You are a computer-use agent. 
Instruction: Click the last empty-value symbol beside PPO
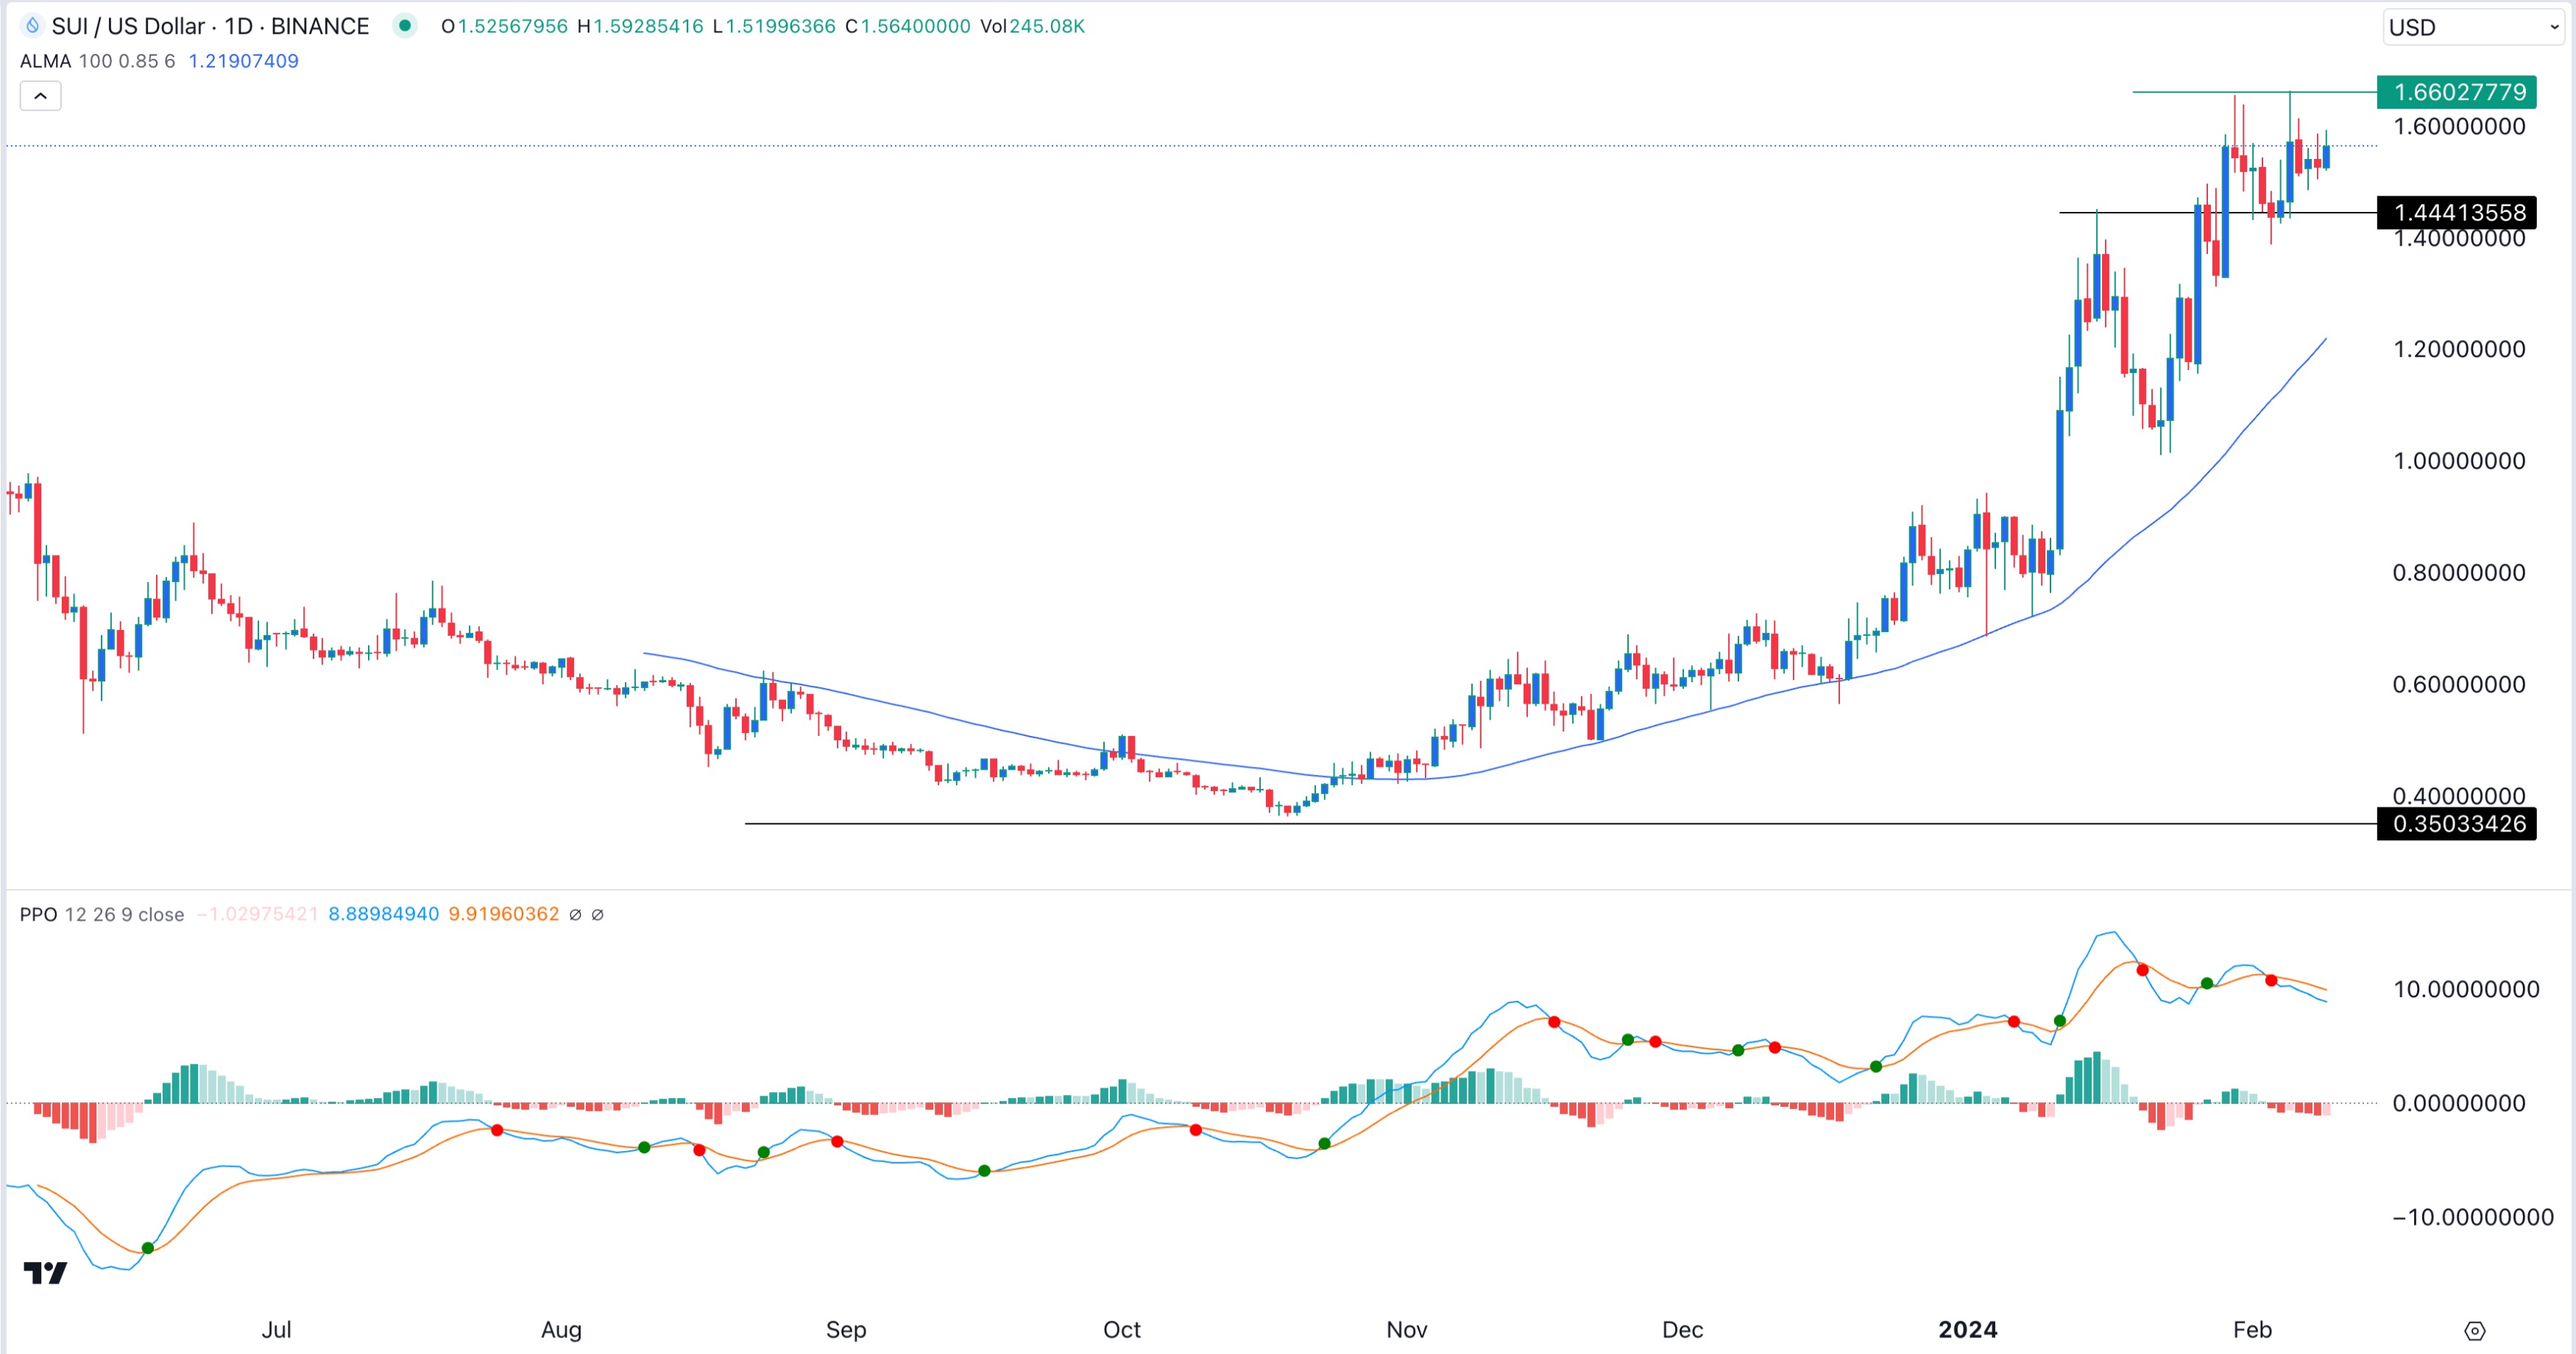coord(597,914)
